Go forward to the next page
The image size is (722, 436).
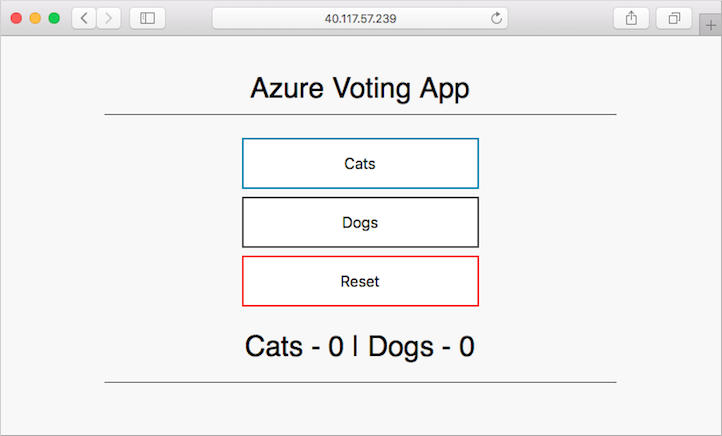pos(109,18)
